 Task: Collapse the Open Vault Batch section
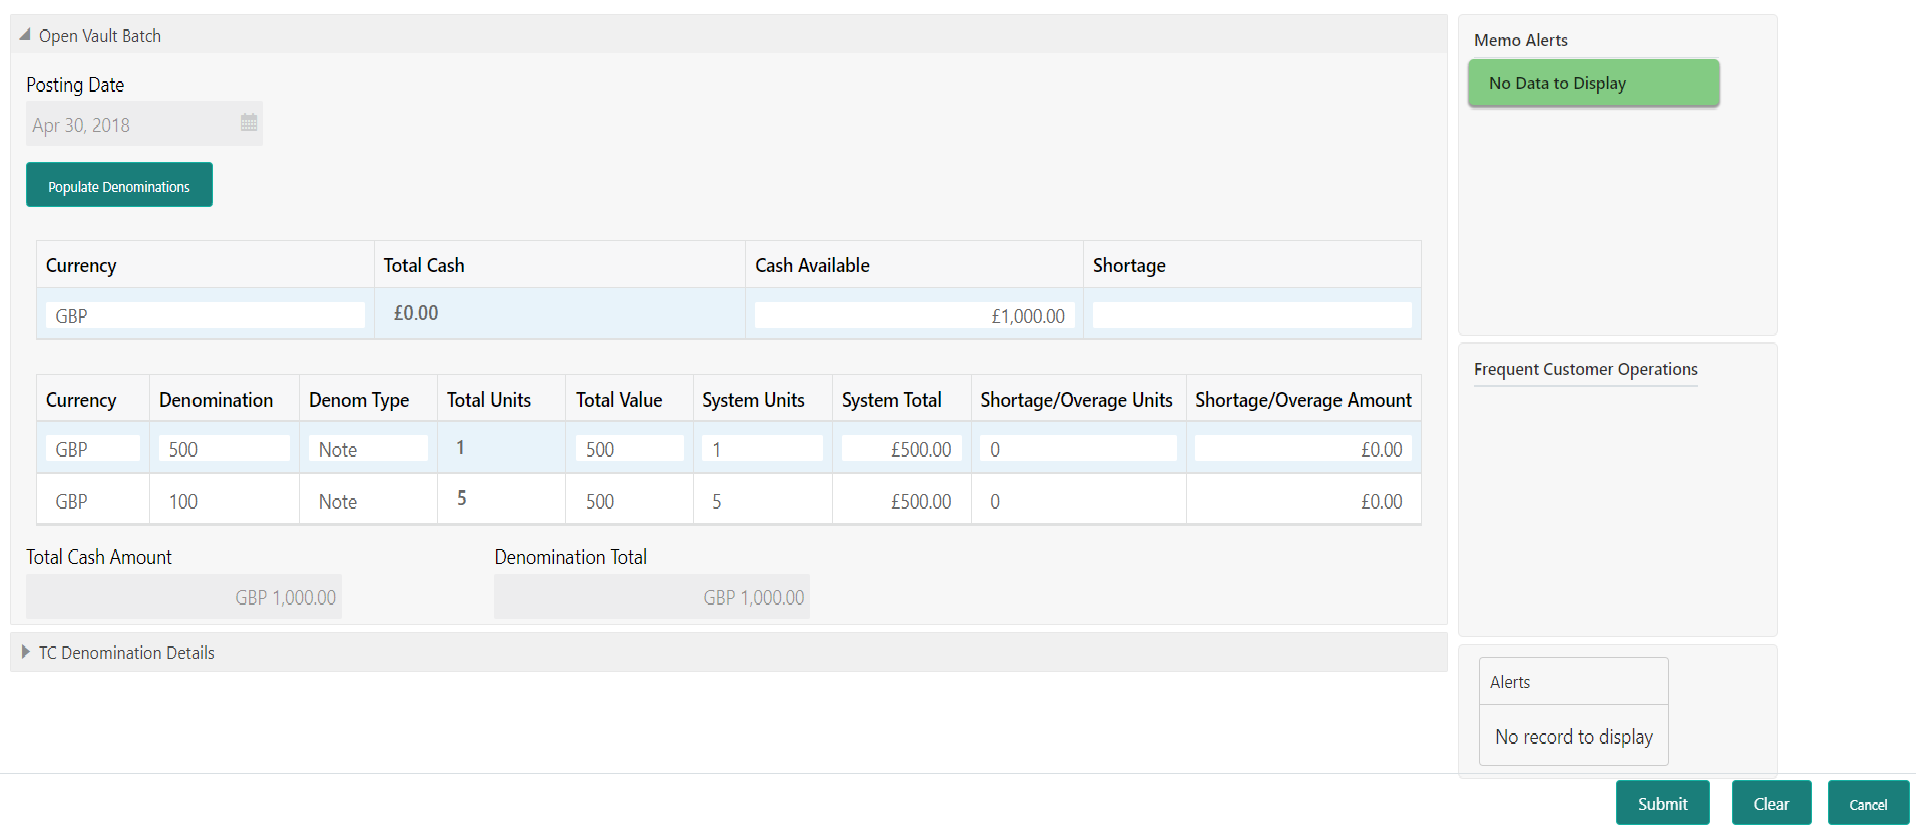pos(25,35)
